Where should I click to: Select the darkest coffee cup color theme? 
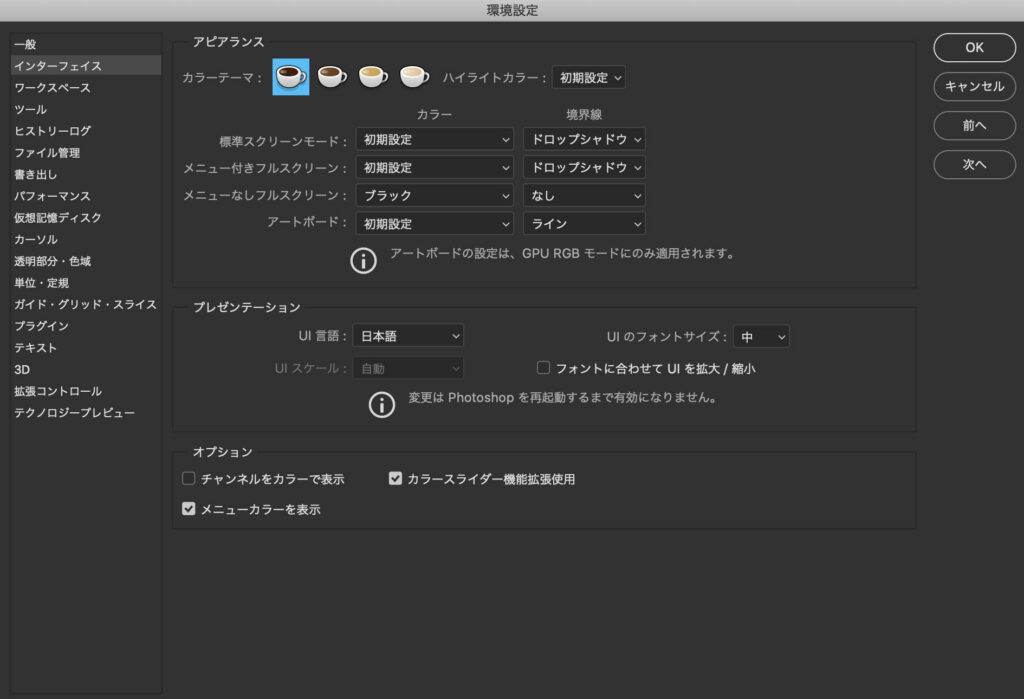291,77
